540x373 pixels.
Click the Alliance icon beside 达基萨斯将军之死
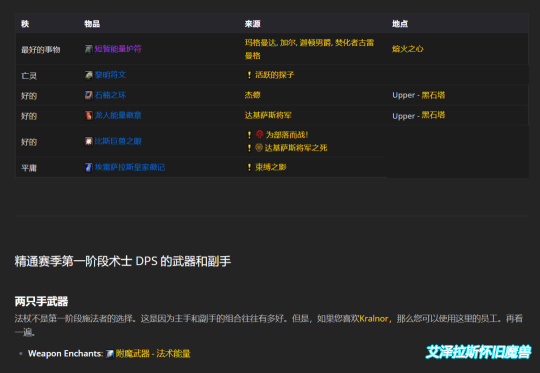(x=259, y=148)
